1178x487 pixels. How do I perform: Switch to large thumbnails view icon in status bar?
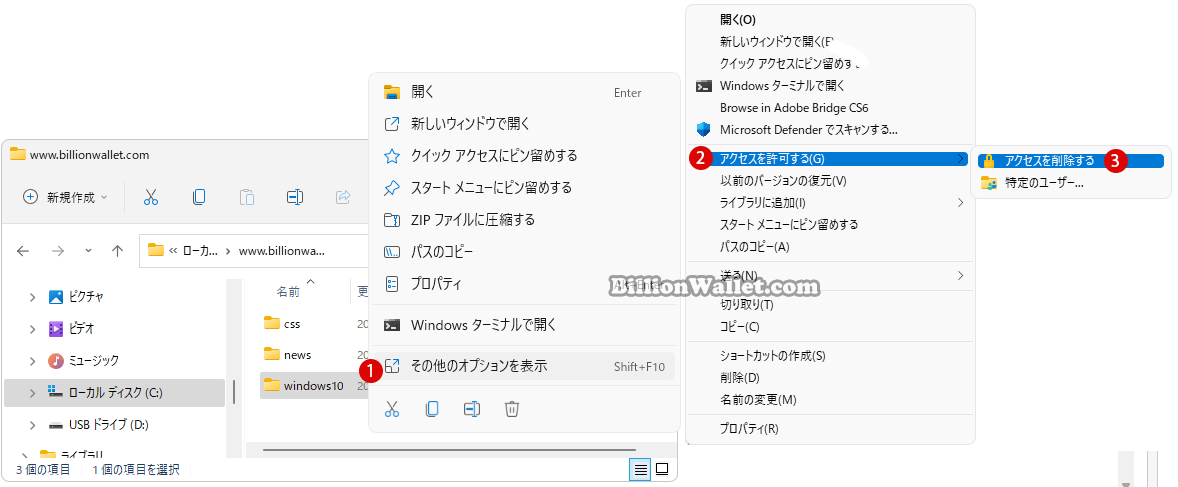click(662, 470)
